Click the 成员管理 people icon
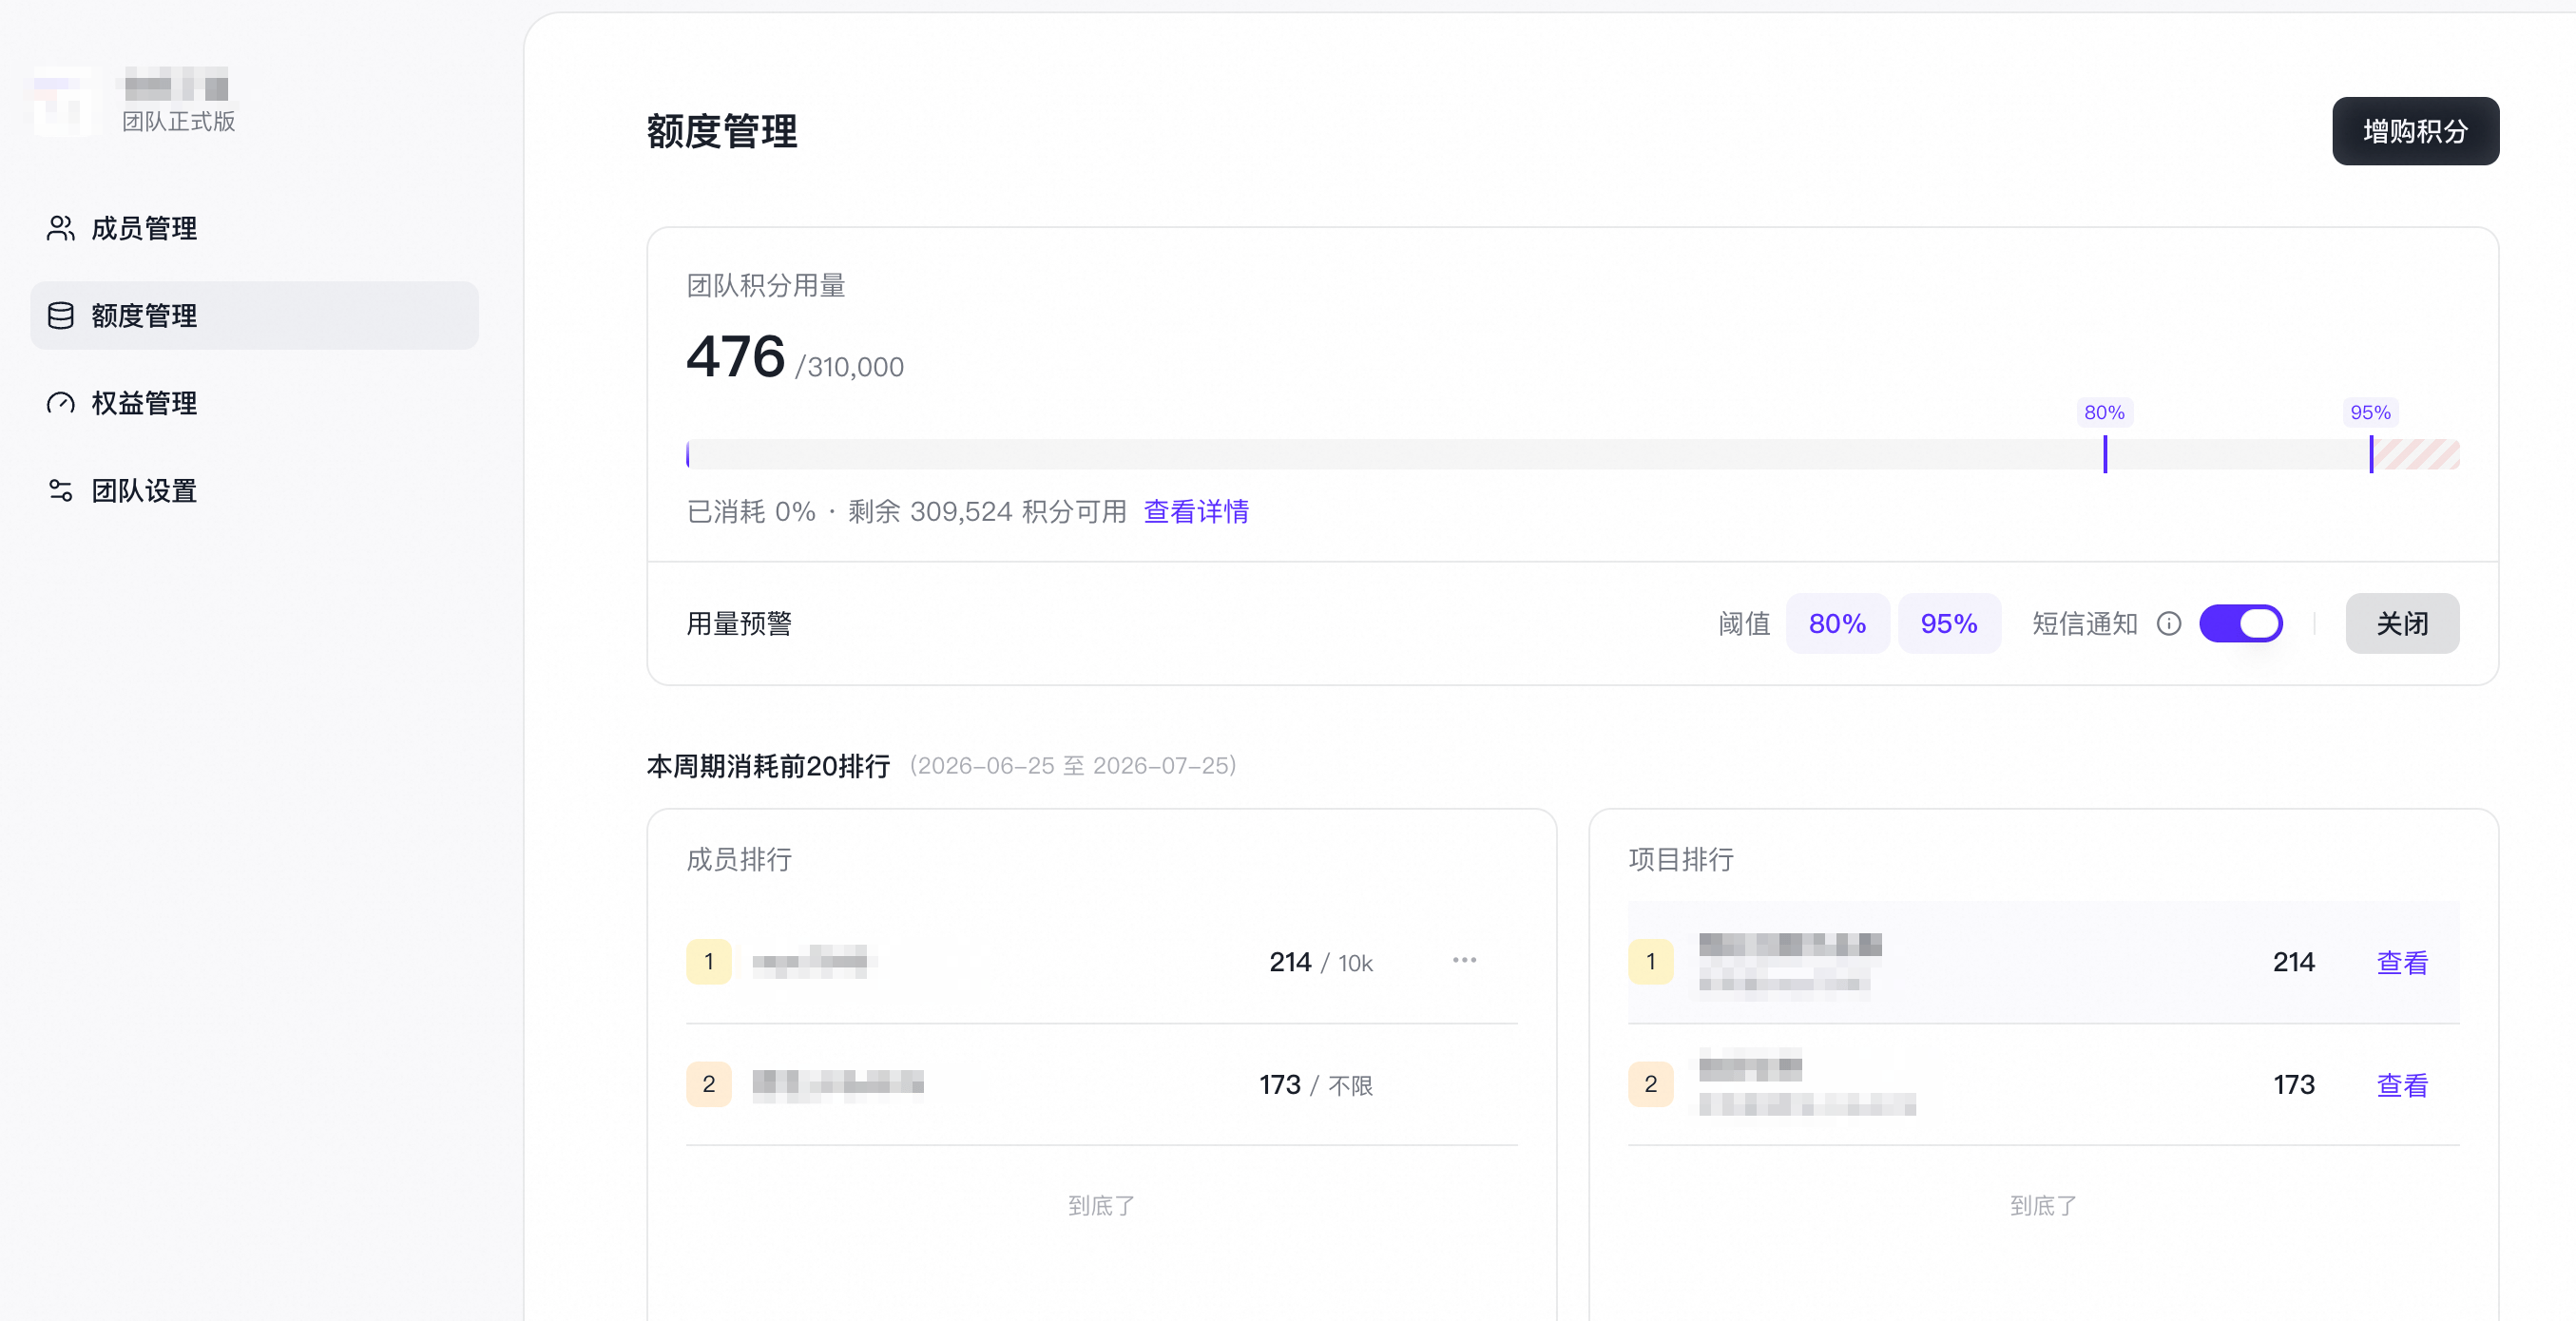The image size is (2576, 1321). coord(60,228)
